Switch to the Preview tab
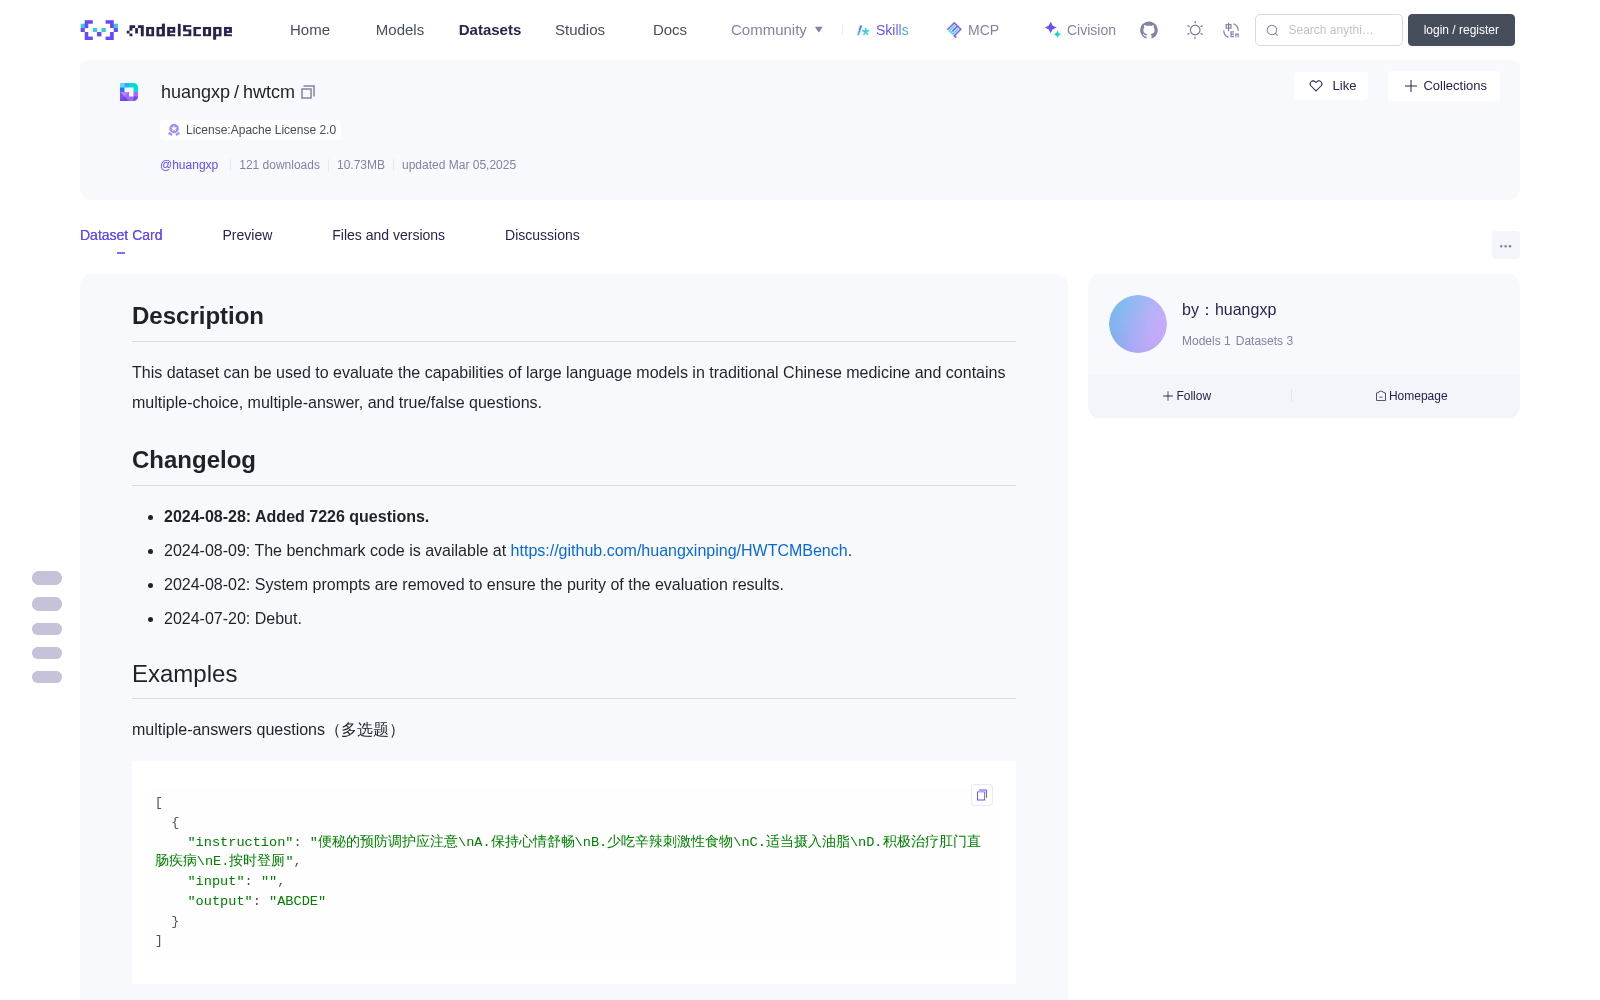Image resolution: width=1600 pixels, height=1000 pixels. tap(247, 235)
